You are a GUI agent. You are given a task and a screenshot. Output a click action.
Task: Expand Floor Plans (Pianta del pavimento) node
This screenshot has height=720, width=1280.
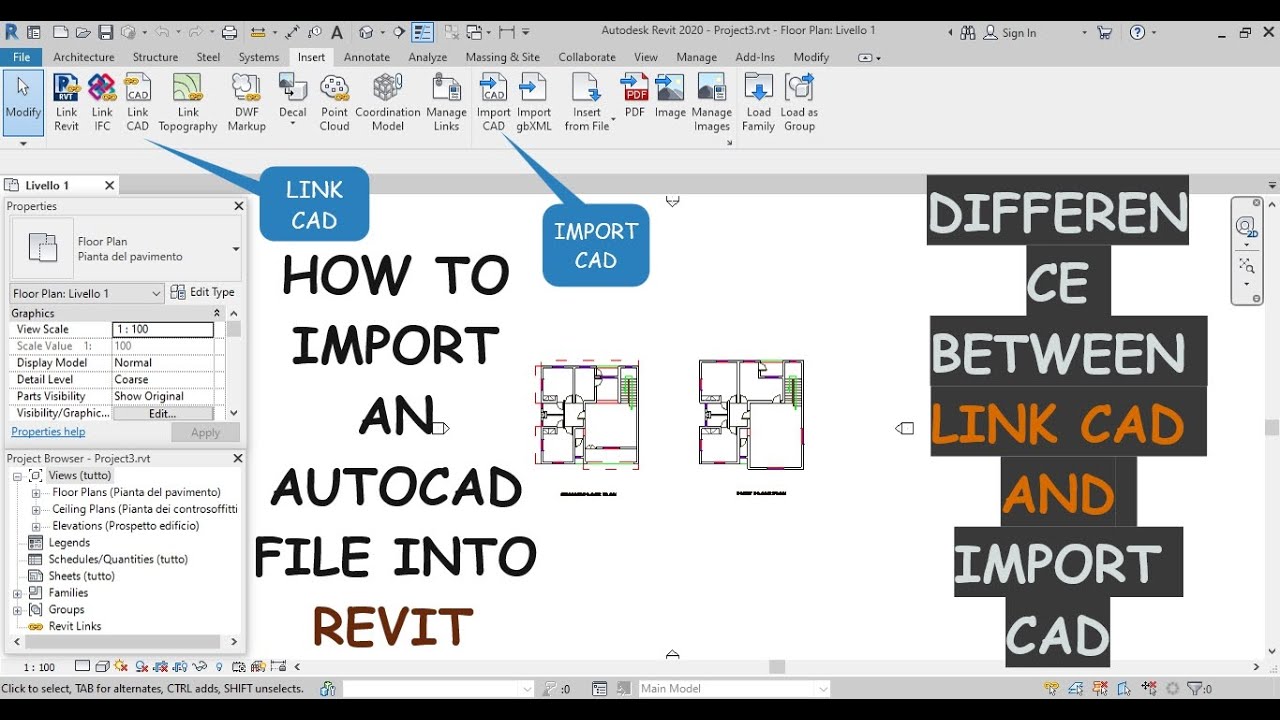pyautogui.click(x=36, y=493)
